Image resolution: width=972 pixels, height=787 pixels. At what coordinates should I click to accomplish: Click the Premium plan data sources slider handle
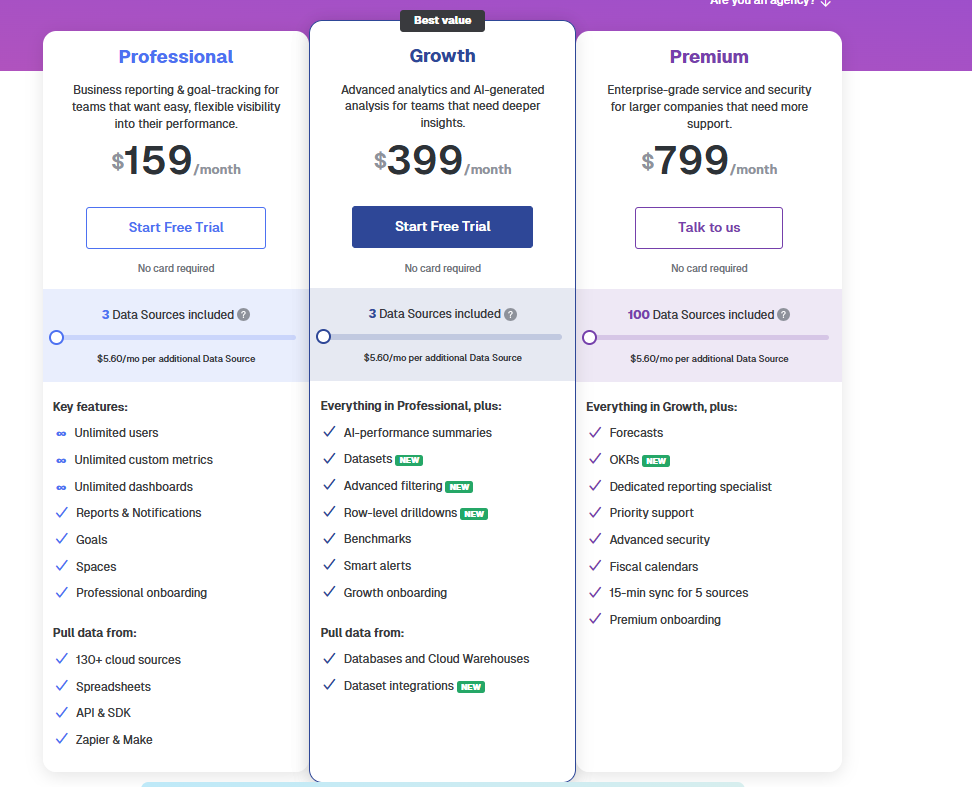(590, 338)
